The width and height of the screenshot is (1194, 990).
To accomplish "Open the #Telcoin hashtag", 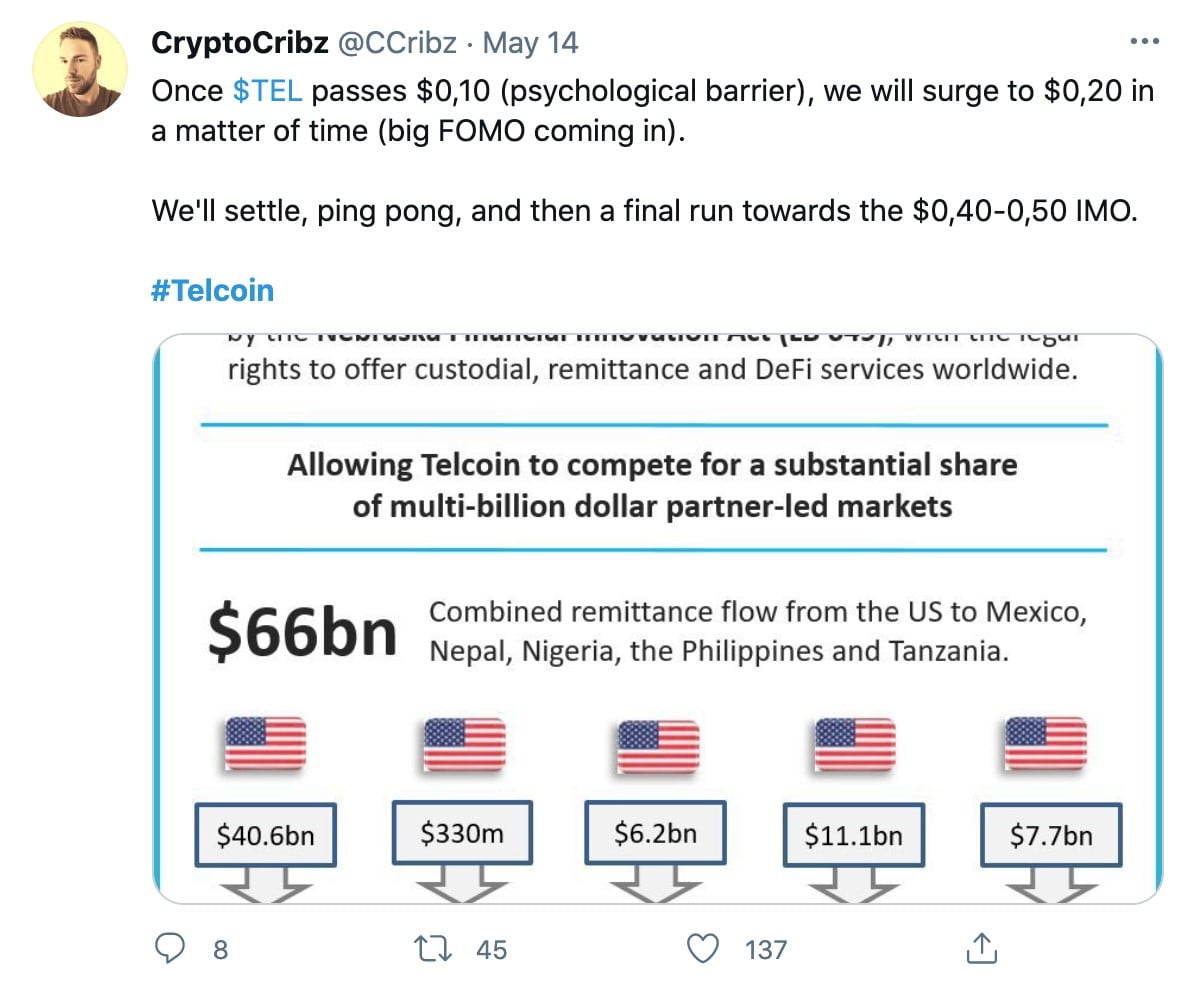I will 212,291.
